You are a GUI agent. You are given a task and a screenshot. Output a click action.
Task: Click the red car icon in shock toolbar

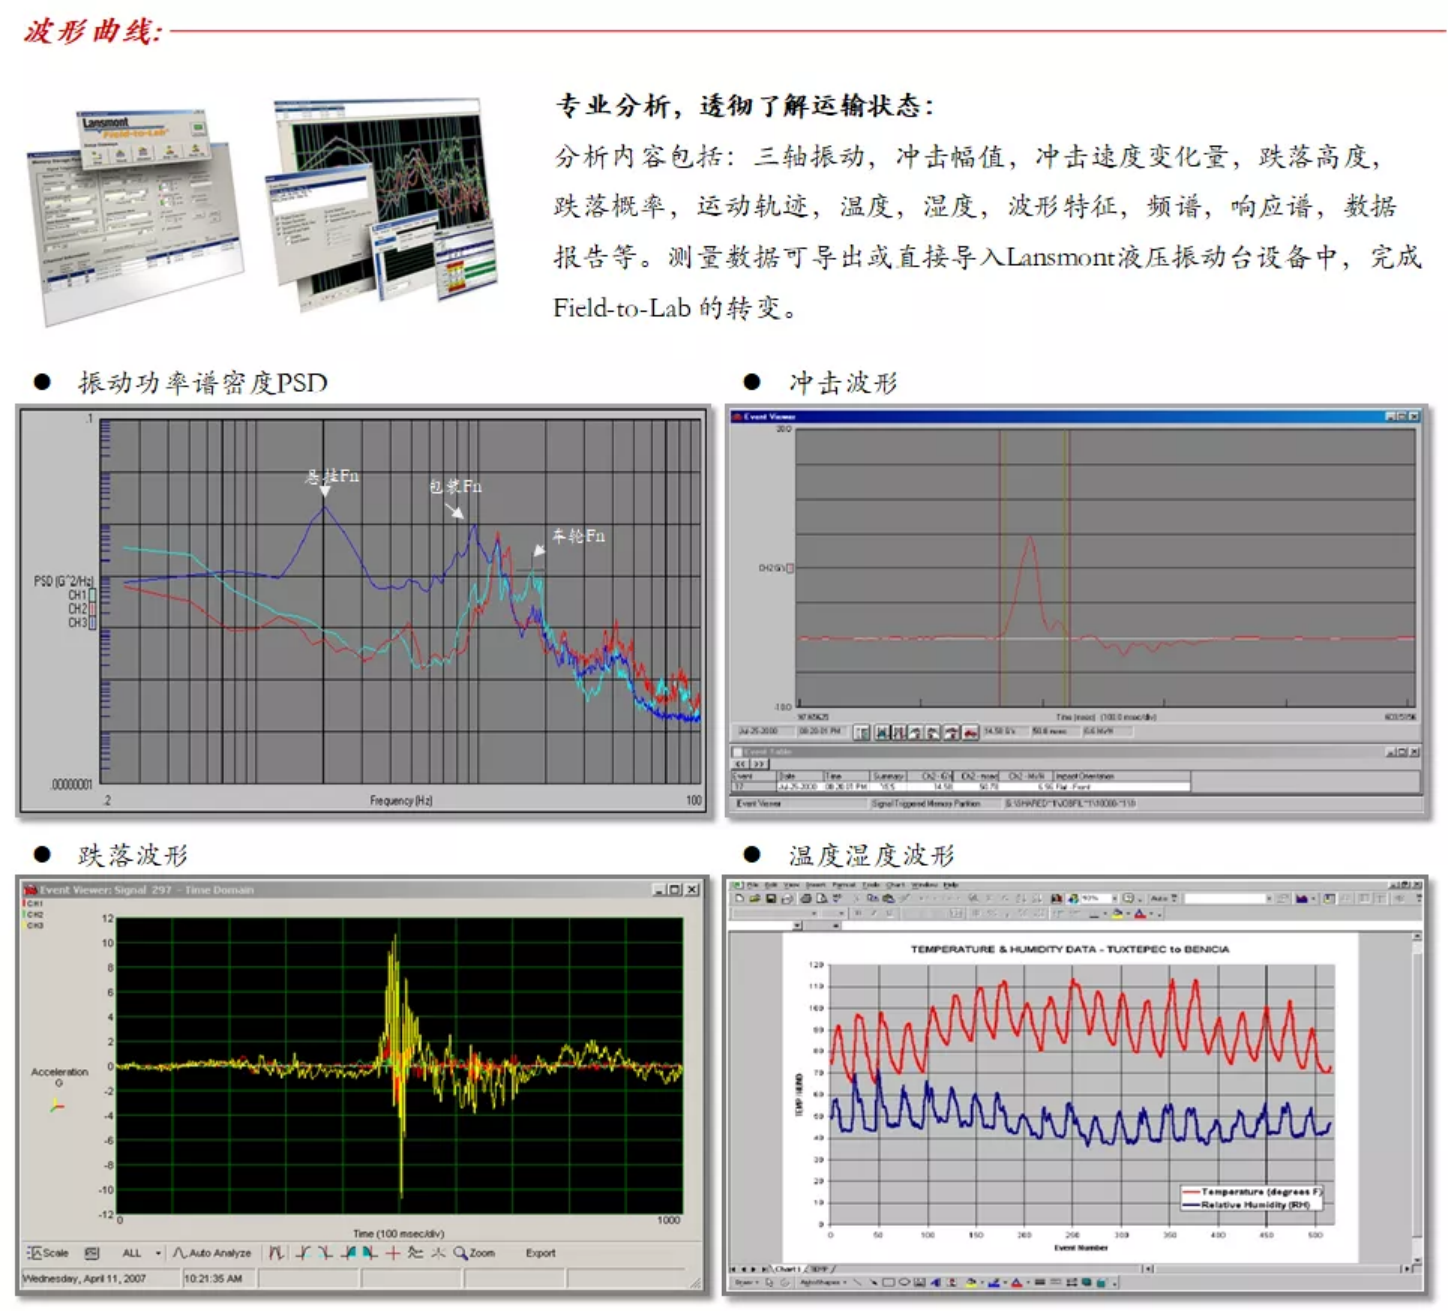(x=970, y=732)
